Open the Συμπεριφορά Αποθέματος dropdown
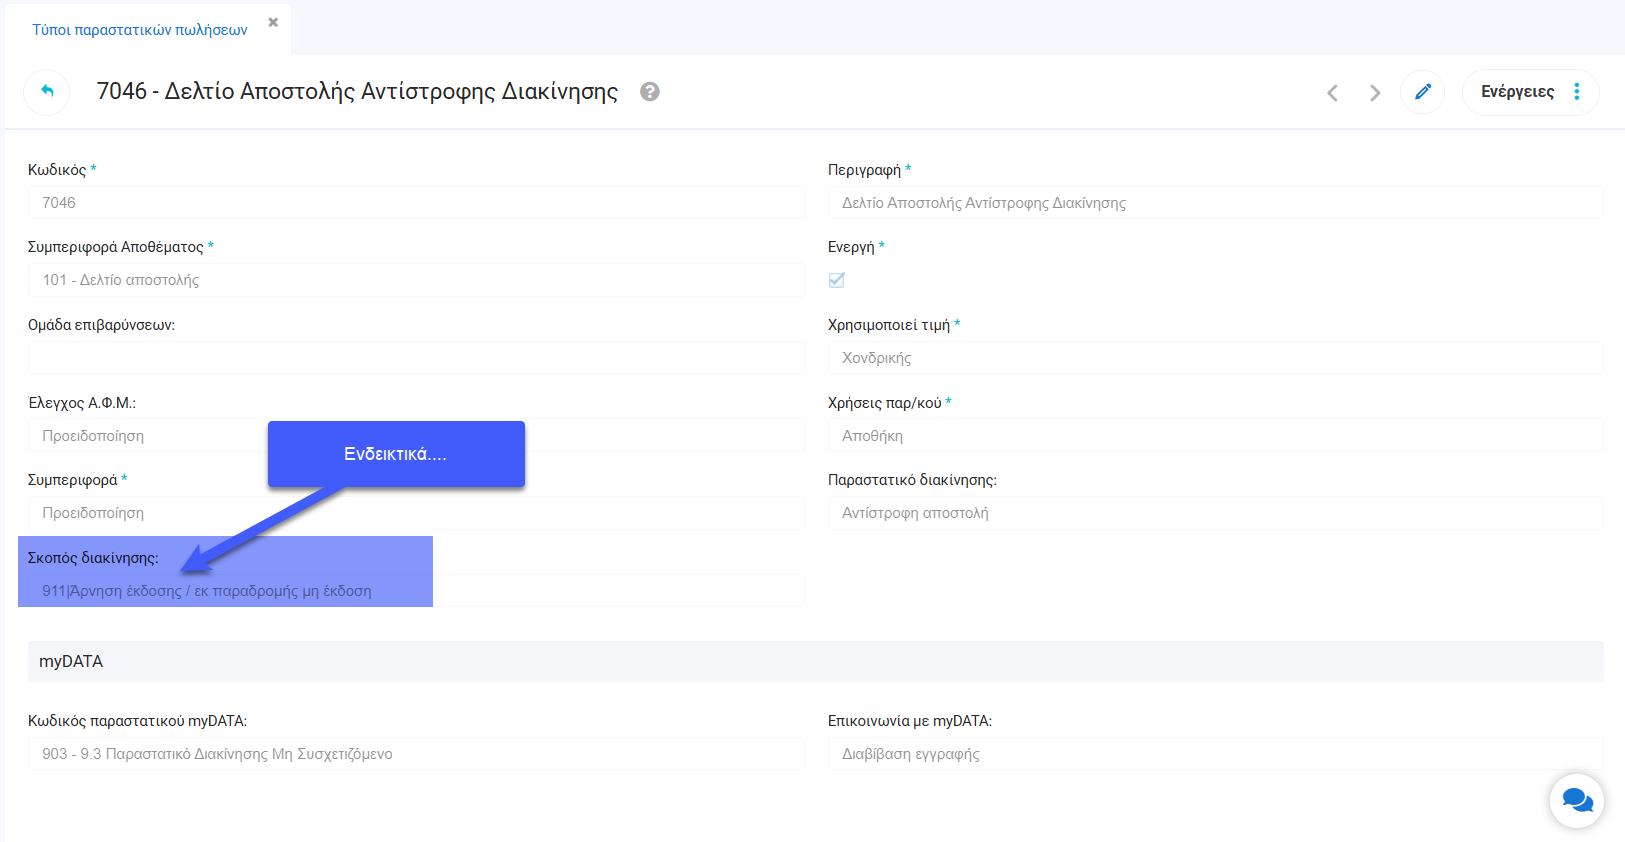Viewport: 1625px width, 842px height. point(415,280)
